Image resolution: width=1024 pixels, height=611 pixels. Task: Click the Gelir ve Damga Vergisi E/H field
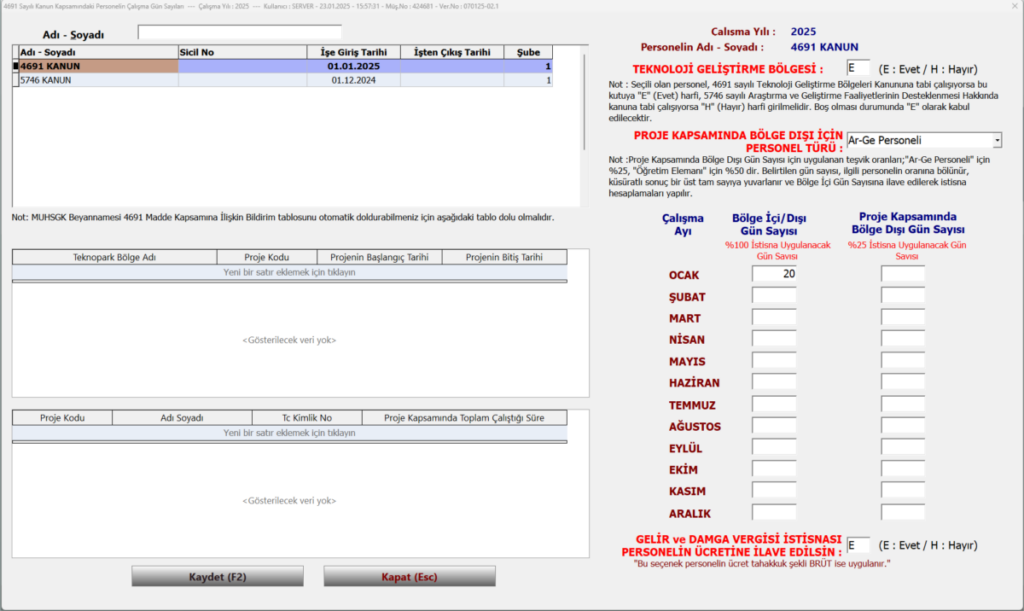858,544
